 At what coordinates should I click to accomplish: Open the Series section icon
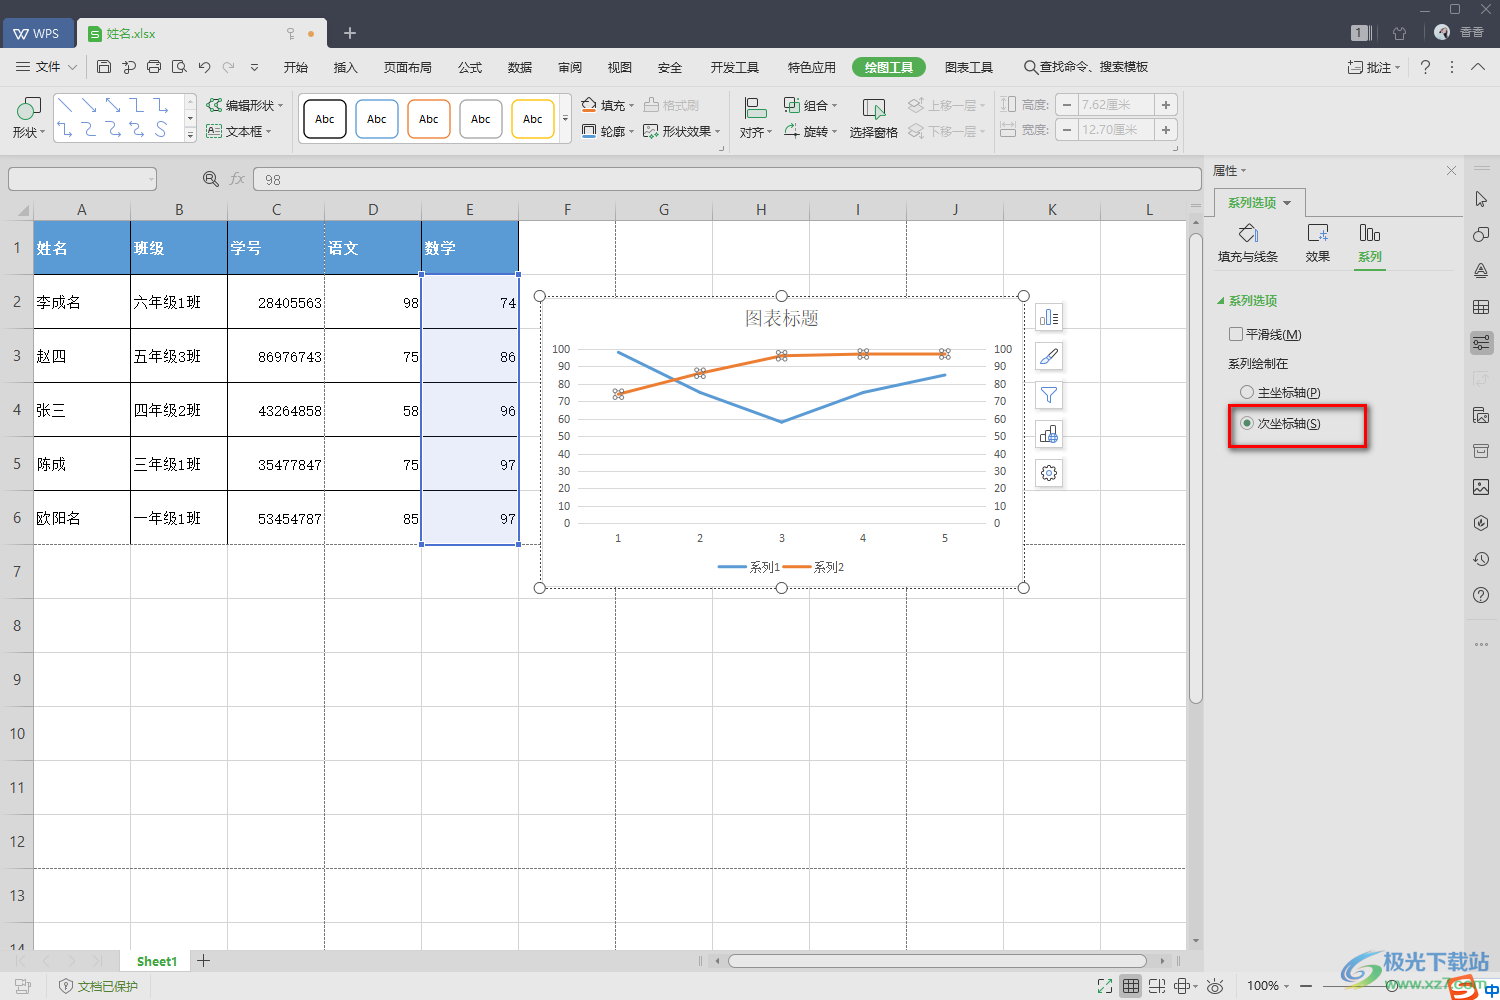[1370, 243]
